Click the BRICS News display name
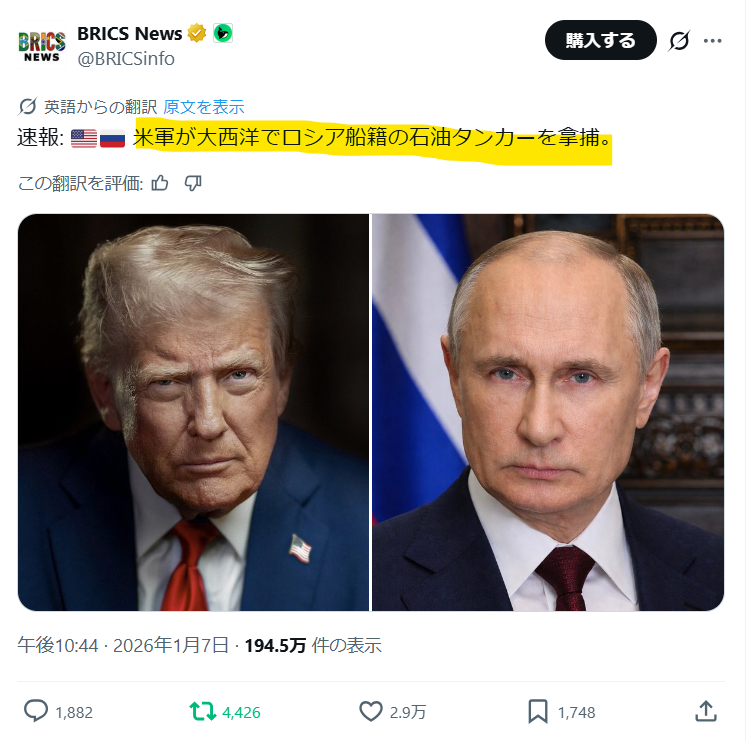The width and height of the screenshot is (746, 741). [x=129, y=33]
